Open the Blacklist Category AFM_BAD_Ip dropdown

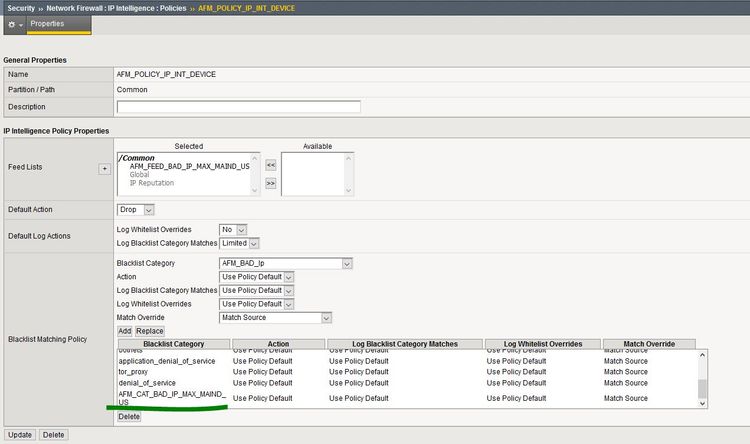click(x=286, y=264)
